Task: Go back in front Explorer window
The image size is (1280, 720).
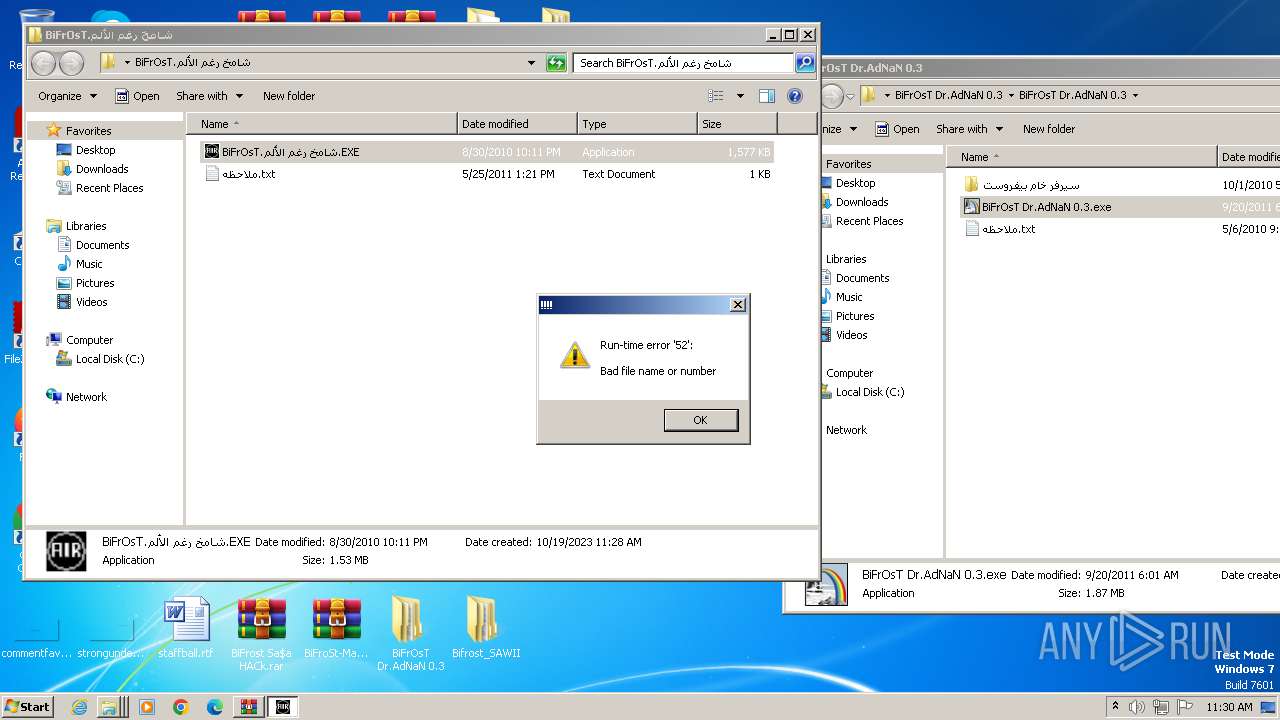Action: tap(43, 63)
